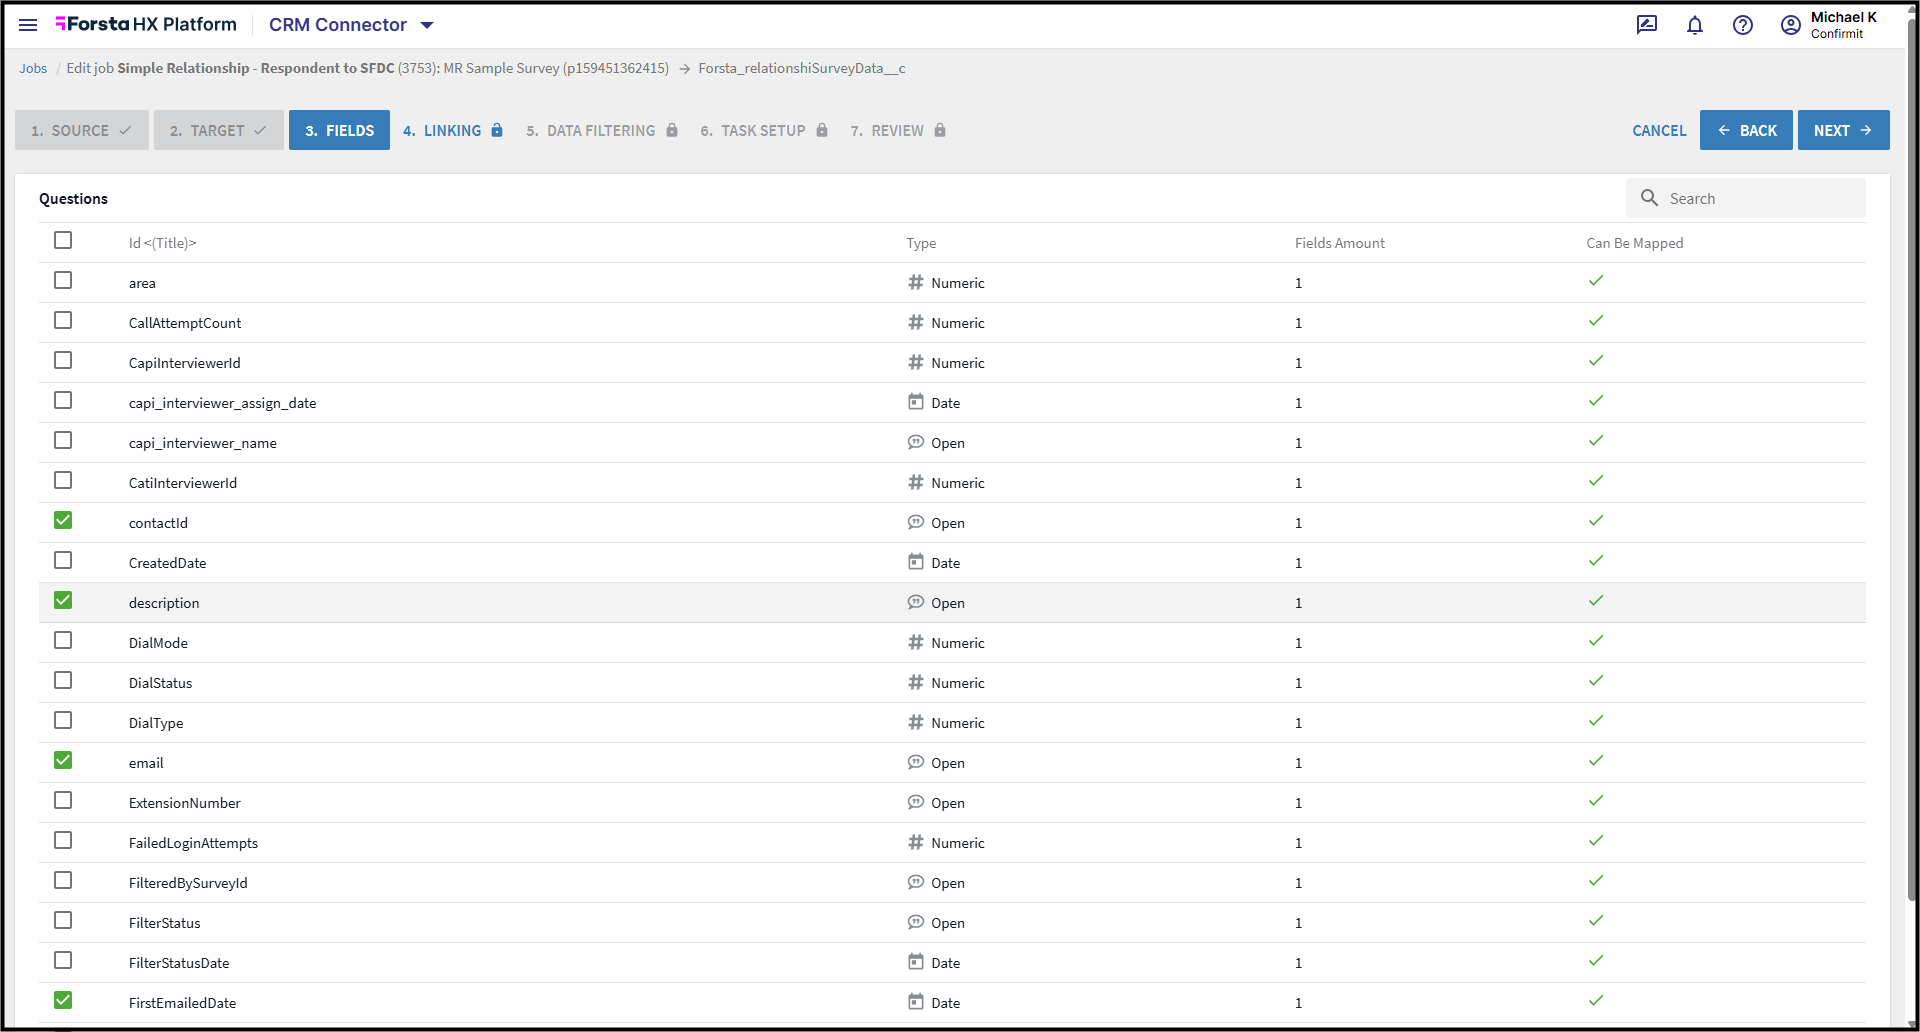Uncheck the FirstEmailedDate checkbox
Viewport: 1920px width, 1032px height.
(63, 1000)
